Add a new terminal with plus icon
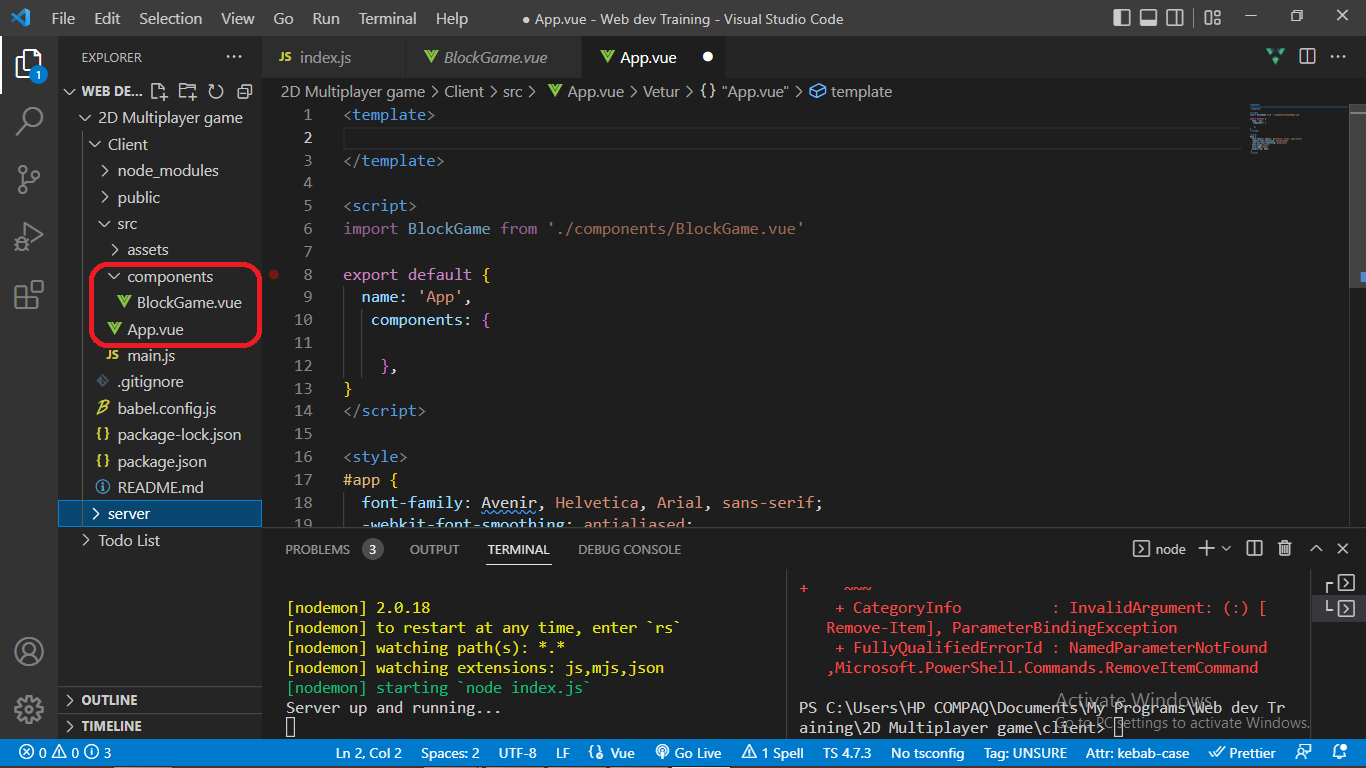The width and height of the screenshot is (1366, 768). (1206, 548)
